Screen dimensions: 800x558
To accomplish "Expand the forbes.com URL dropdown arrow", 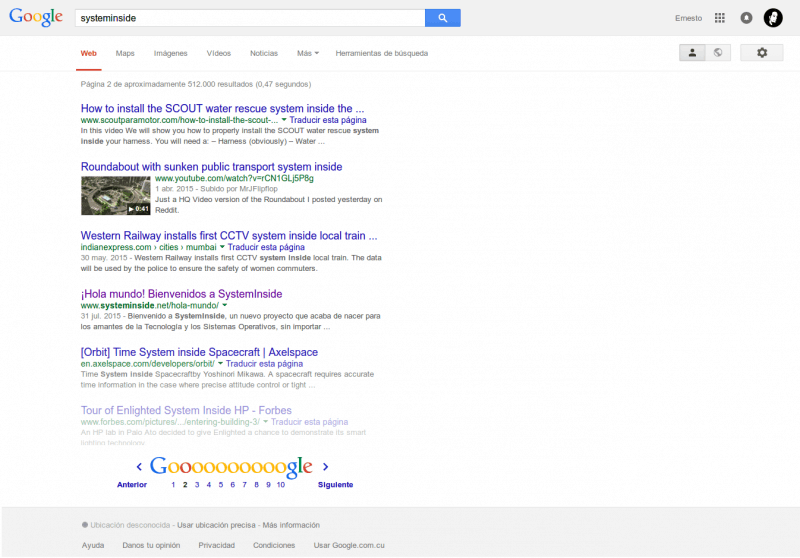I will 265,422.
